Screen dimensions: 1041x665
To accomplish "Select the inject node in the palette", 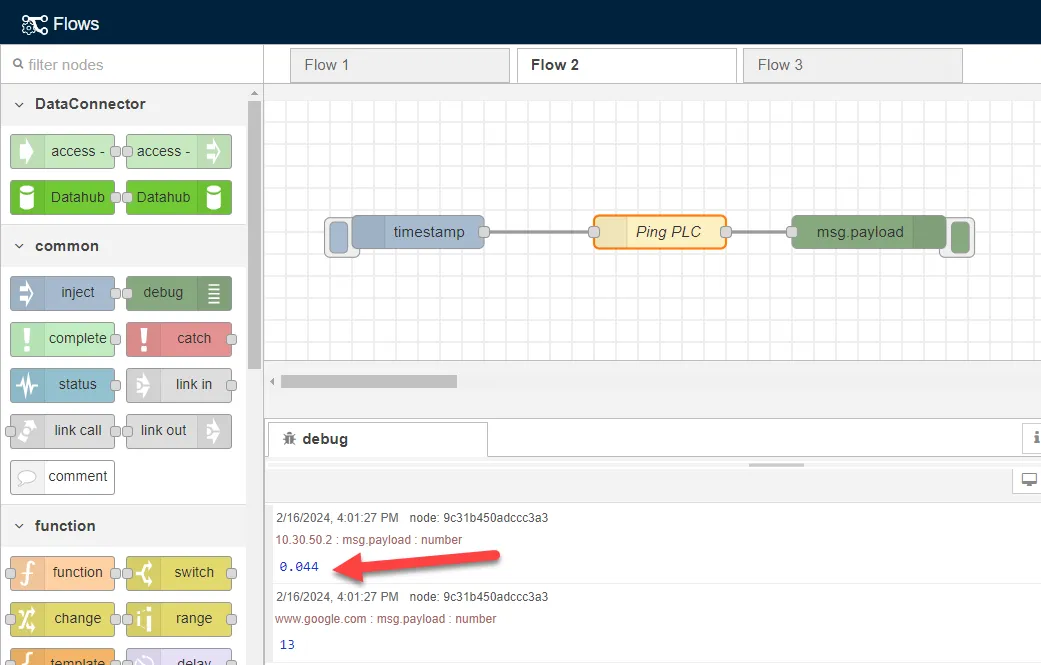I will [62, 292].
